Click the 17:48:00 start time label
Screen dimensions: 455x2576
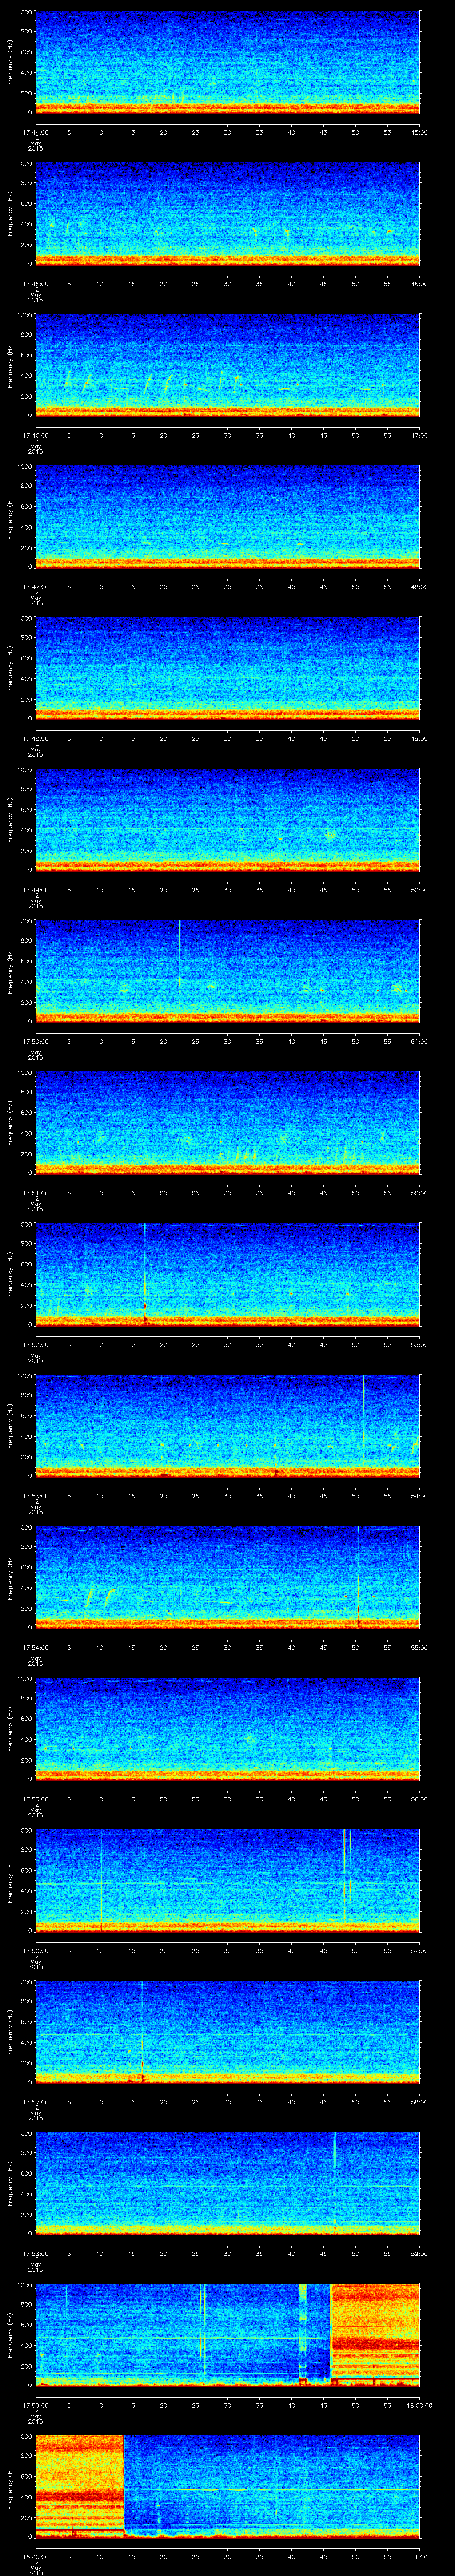tap(35, 738)
